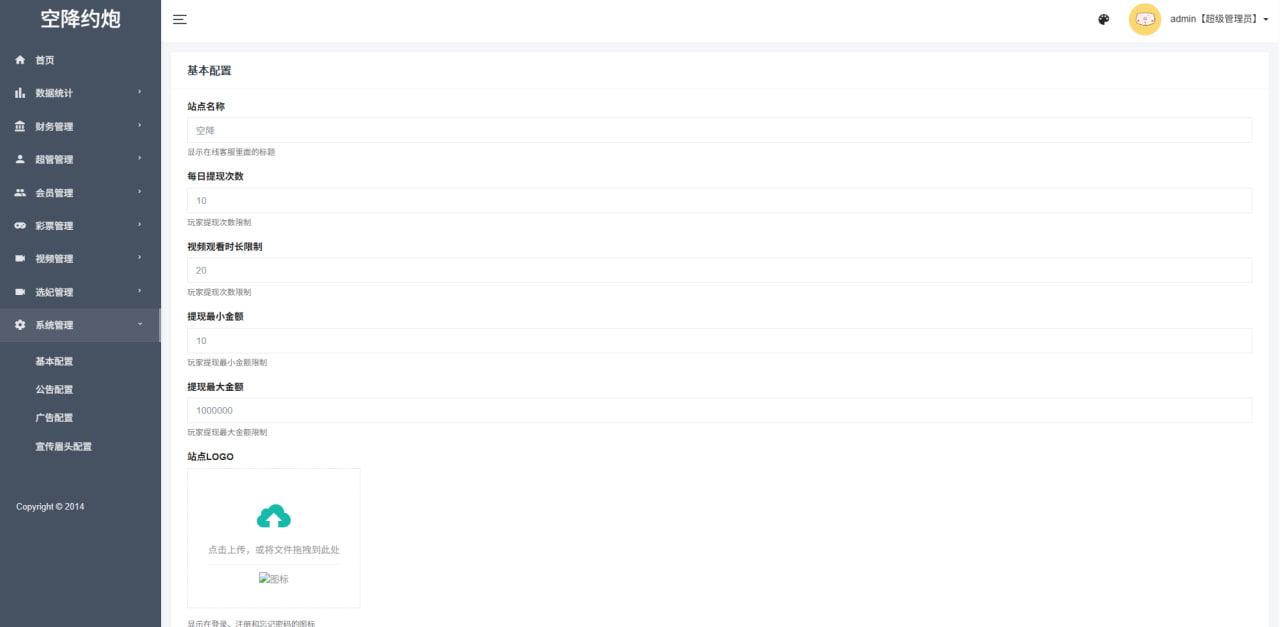The width and height of the screenshot is (1280, 627).
Task: Click the gear icon for 系统管理
Action: (x=20, y=325)
